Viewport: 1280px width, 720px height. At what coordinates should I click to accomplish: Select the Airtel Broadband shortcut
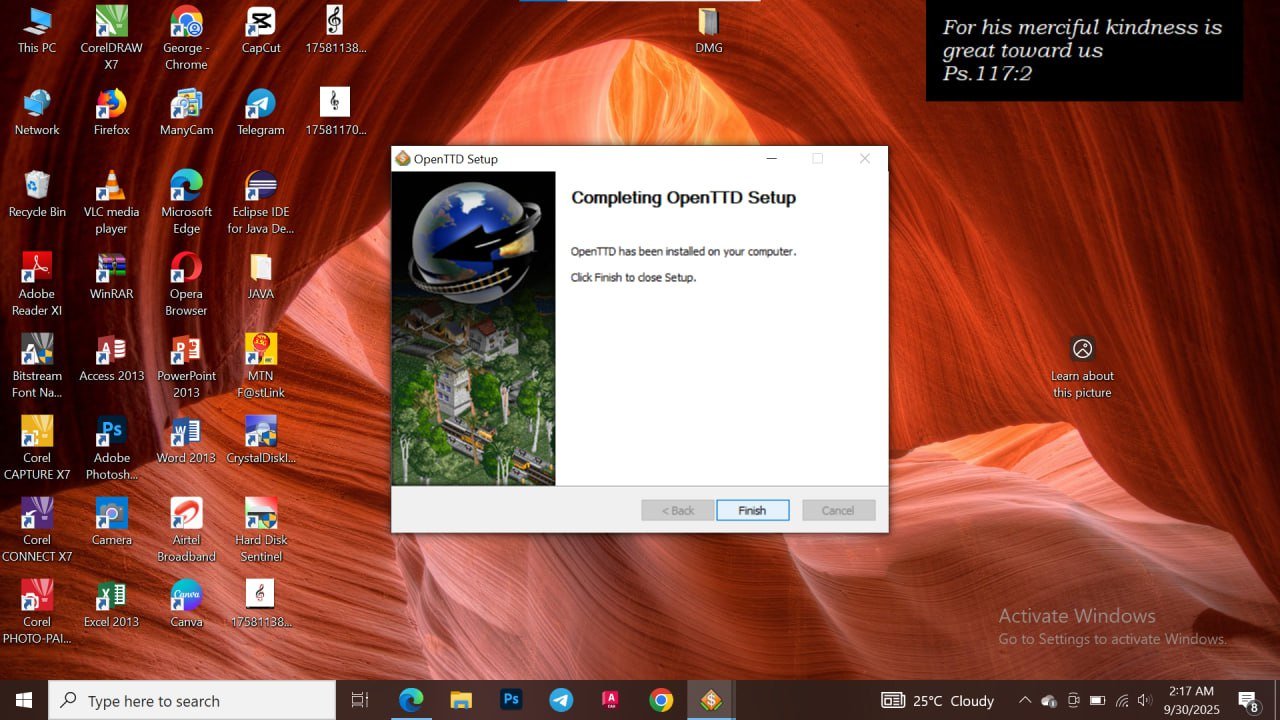tap(186, 530)
